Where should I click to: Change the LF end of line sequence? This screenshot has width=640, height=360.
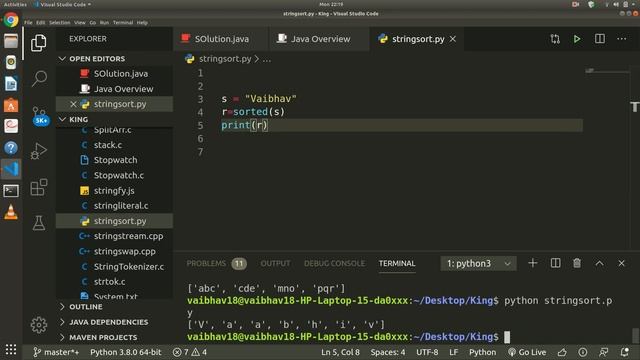453,352
